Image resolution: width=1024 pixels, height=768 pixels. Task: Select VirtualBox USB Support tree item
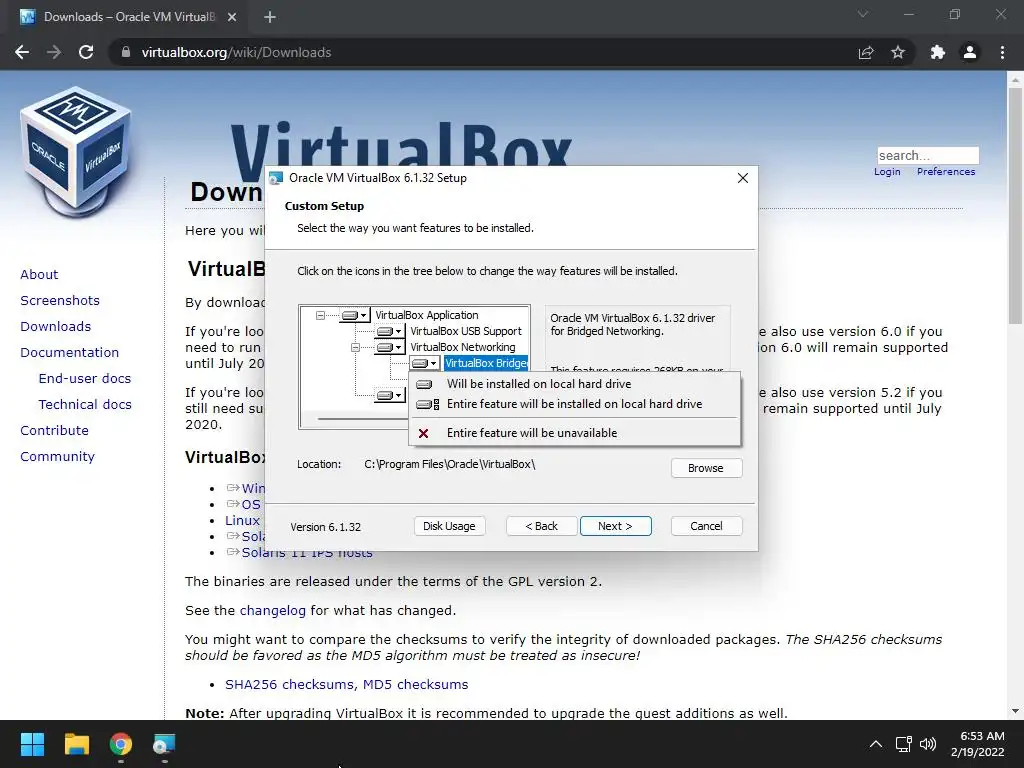coord(466,331)
